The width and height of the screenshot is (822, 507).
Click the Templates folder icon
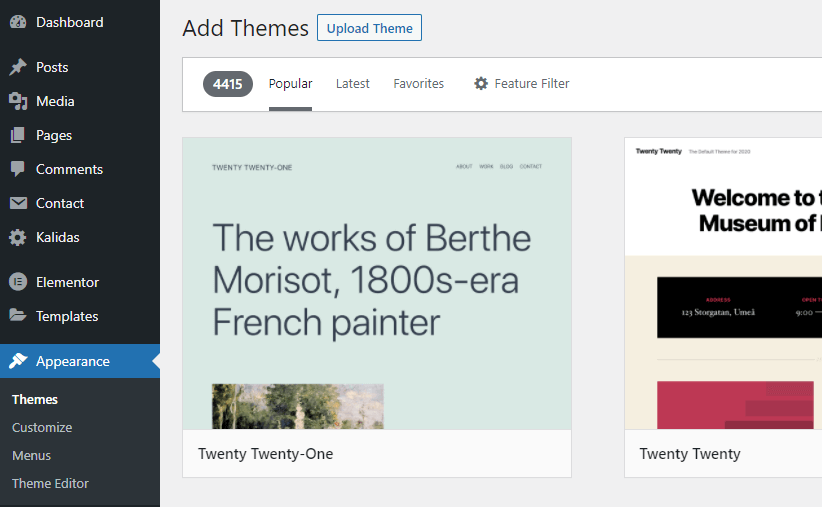click(18, 316)
